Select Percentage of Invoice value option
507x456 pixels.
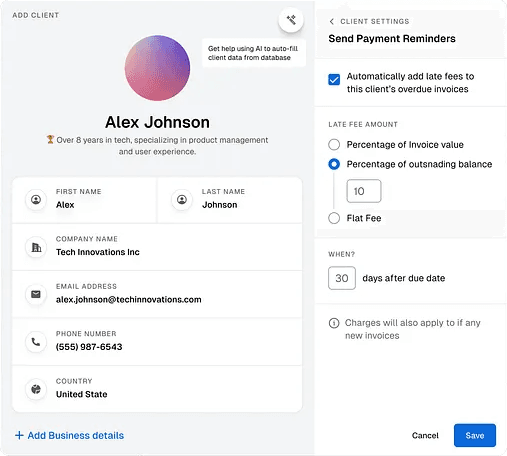[x=334, y=145]
